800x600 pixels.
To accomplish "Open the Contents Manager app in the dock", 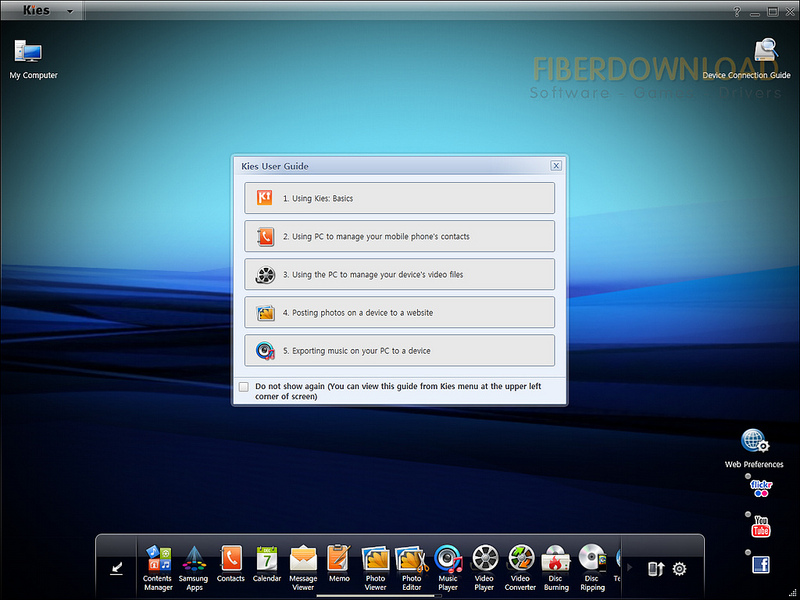I will pos(158,567).
